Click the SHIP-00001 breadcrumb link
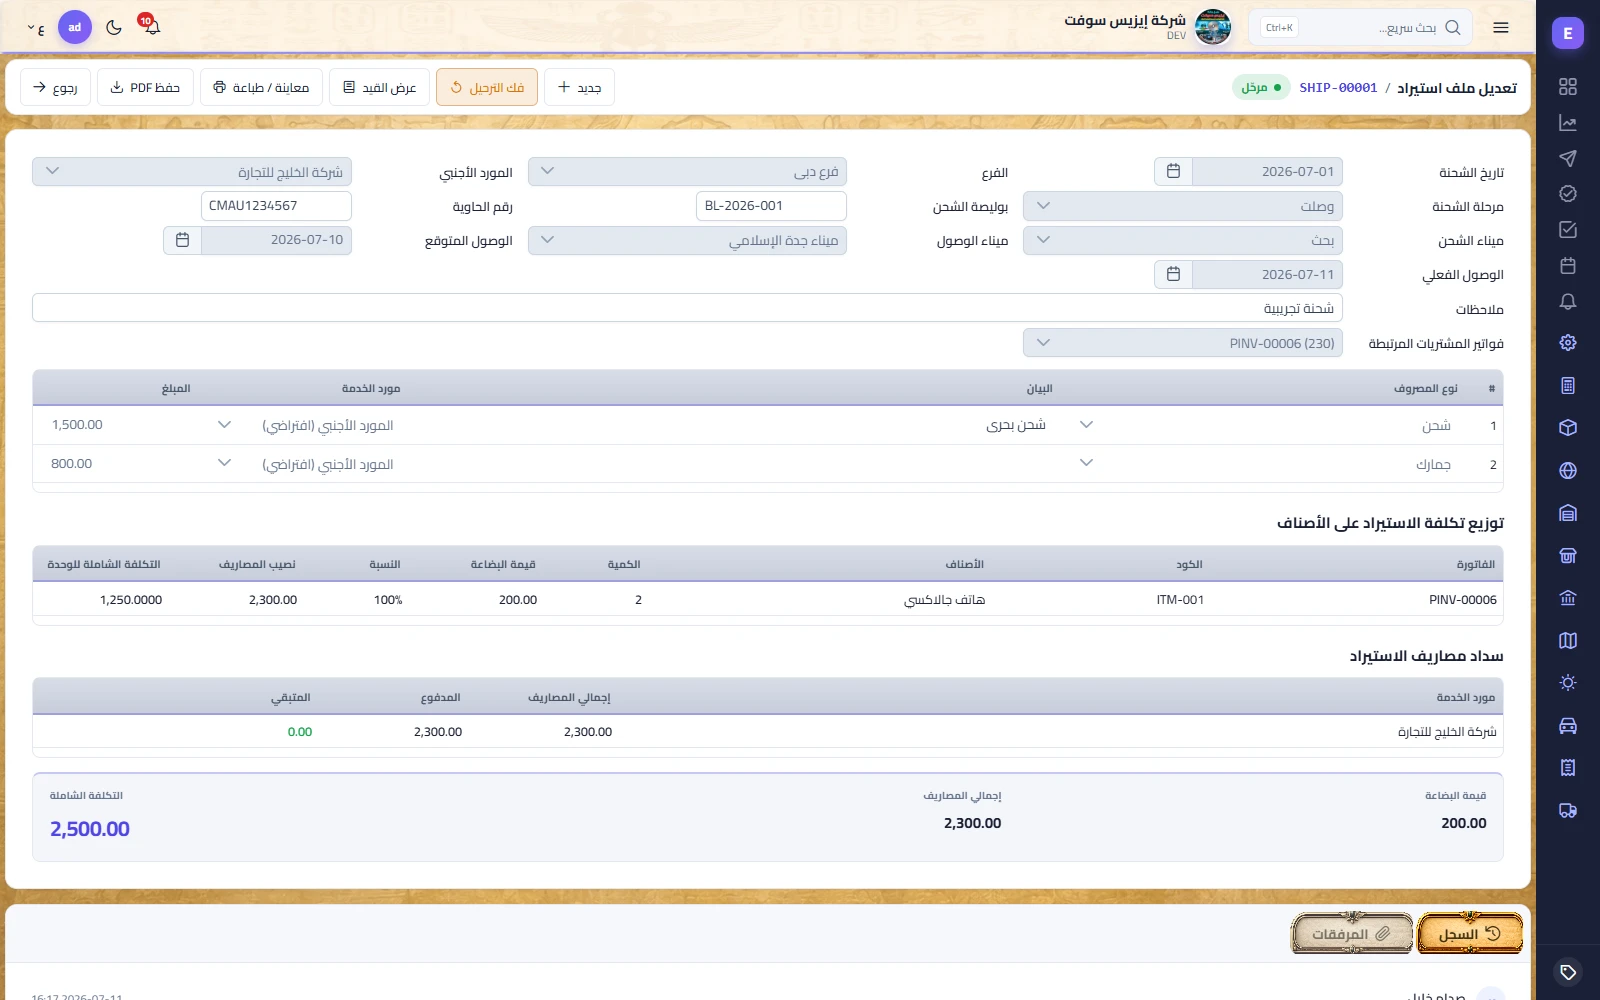 [x=1338, y=88]
